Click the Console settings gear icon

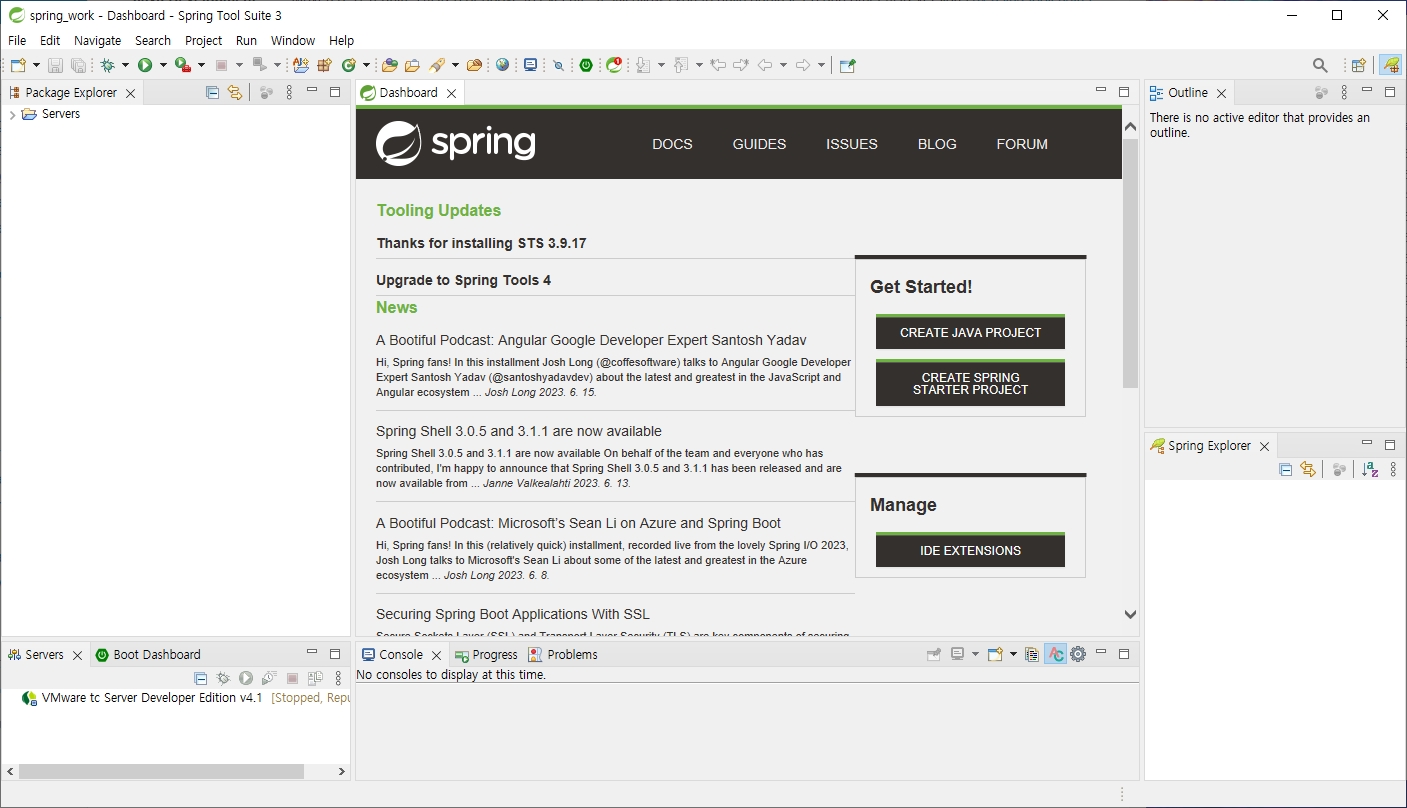pyautogui.click(x=1078, y=654)
